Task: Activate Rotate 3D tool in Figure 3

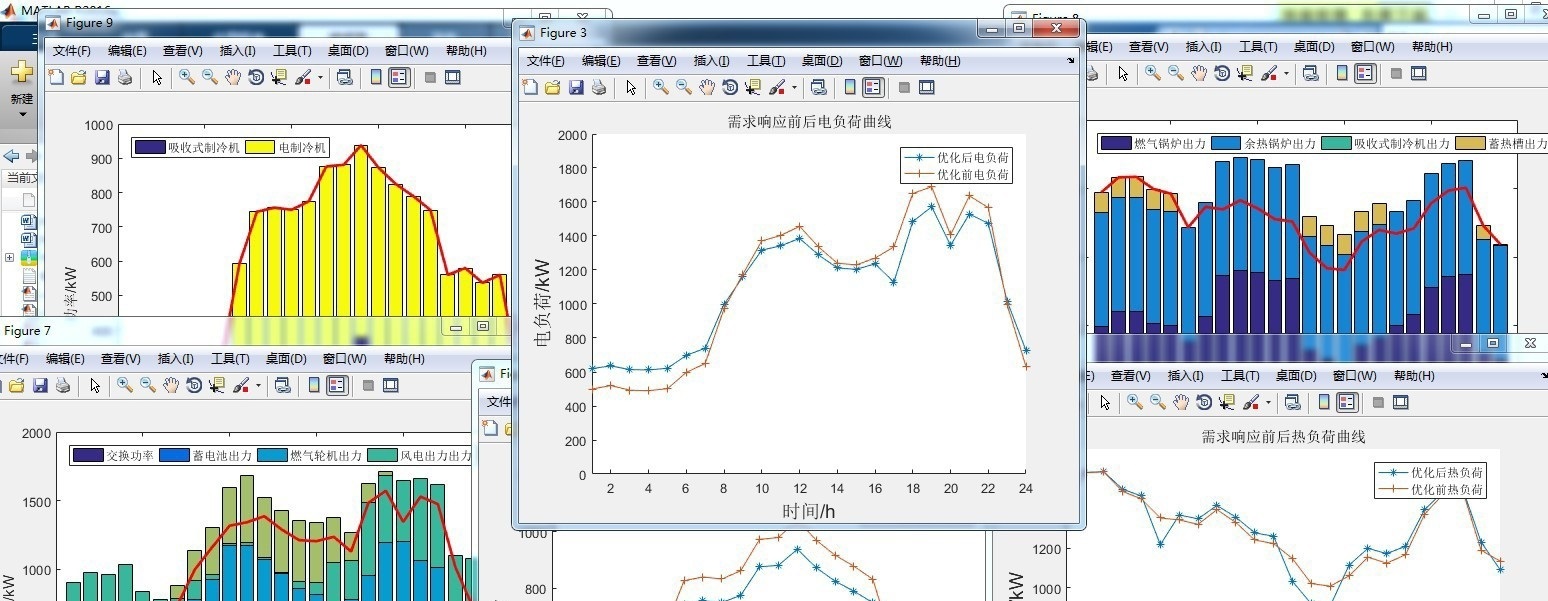Action: (730, 88)
